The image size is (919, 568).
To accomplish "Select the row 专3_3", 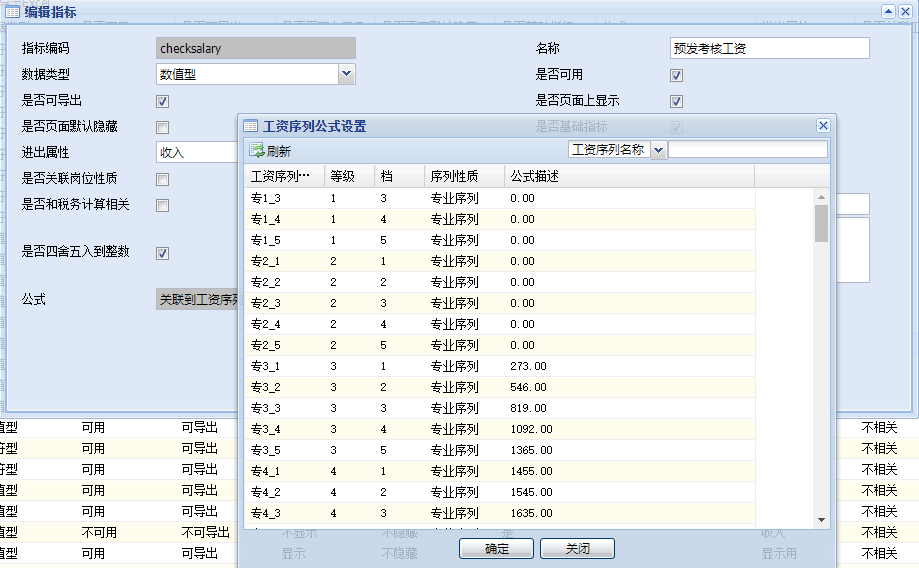I will 499,409.
